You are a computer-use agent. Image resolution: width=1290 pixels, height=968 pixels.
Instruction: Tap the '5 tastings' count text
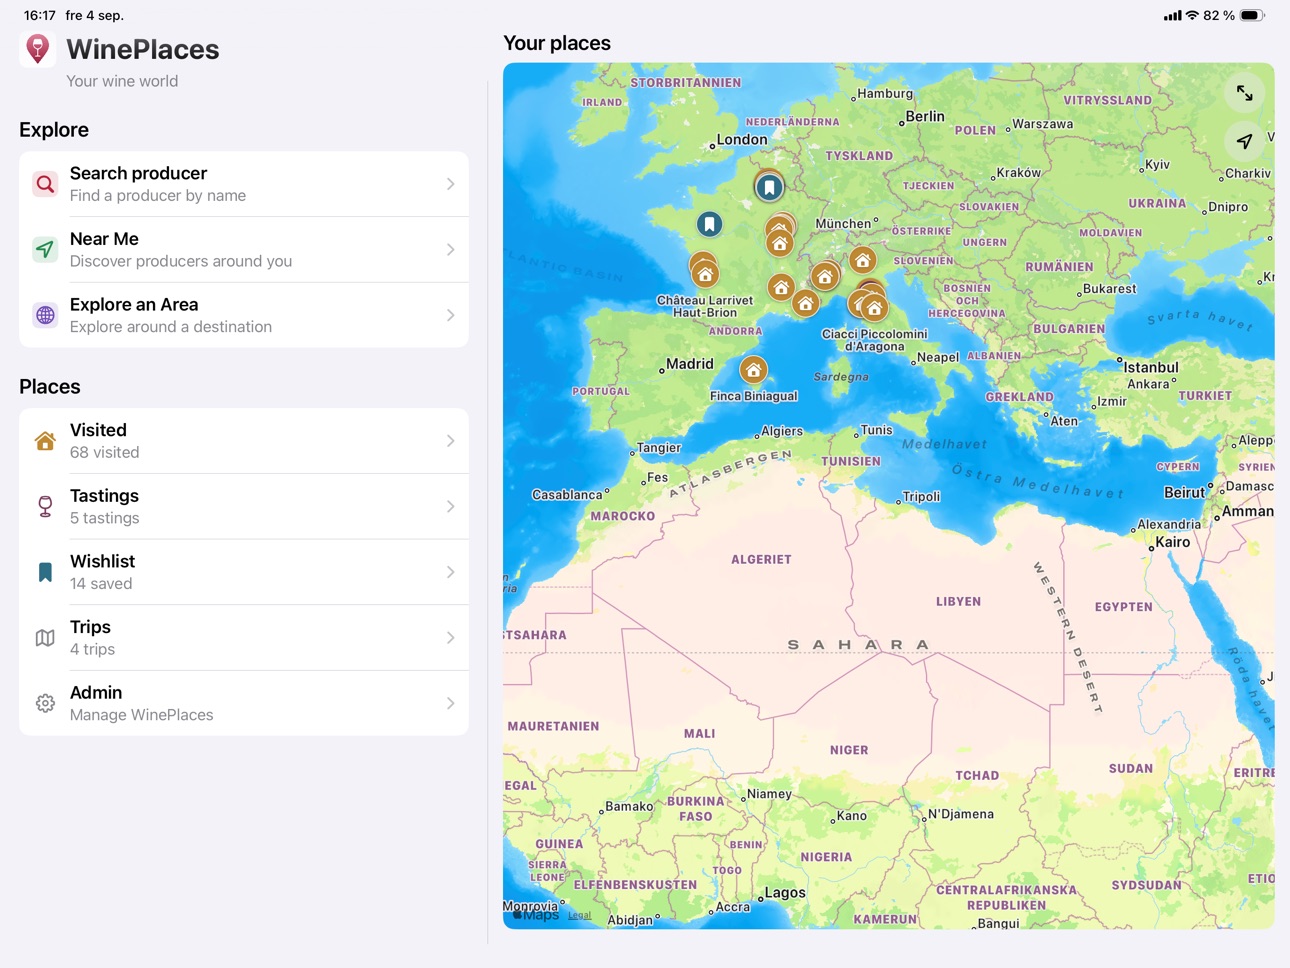pos(104,518)
